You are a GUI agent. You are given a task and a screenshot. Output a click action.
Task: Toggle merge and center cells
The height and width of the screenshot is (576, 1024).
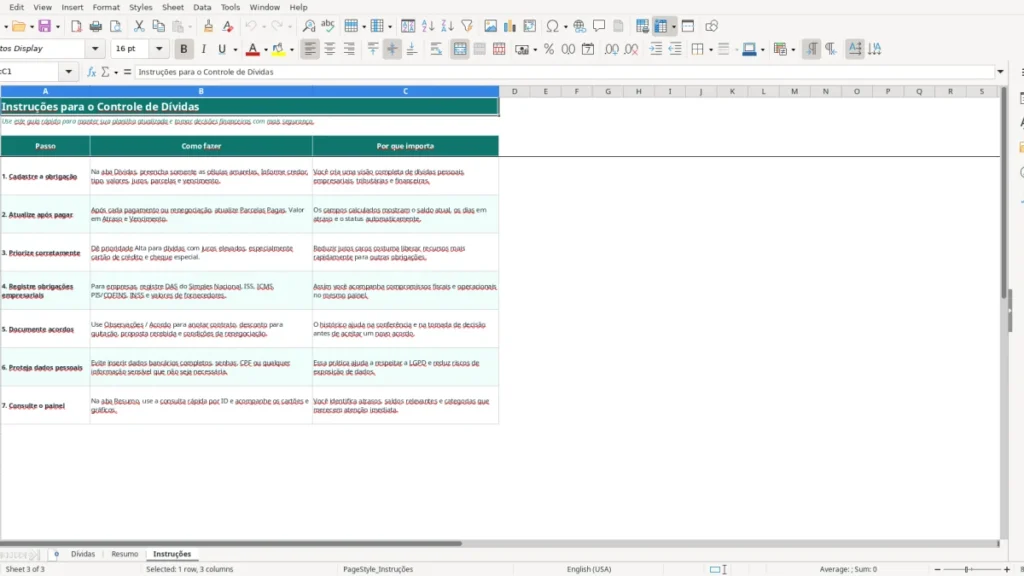(x=460, y=49)
